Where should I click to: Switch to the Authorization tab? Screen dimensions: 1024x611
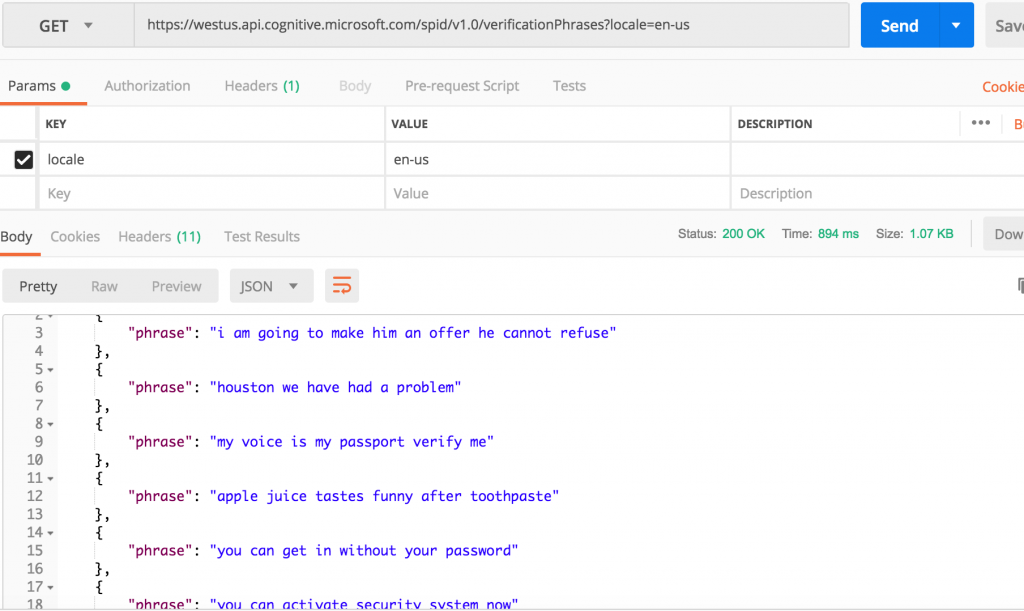[147, 86]
